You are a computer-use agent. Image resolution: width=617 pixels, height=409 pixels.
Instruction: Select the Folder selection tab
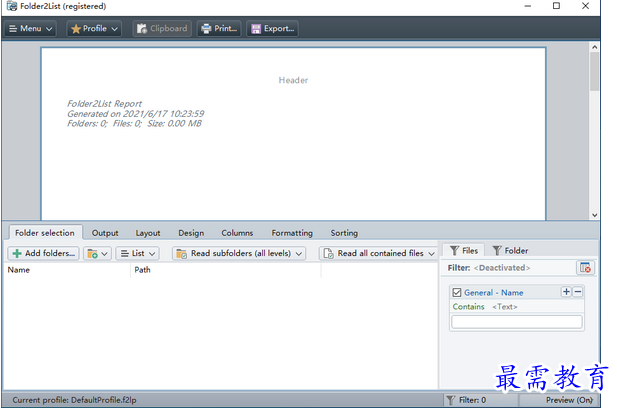(x=45, y=233)
